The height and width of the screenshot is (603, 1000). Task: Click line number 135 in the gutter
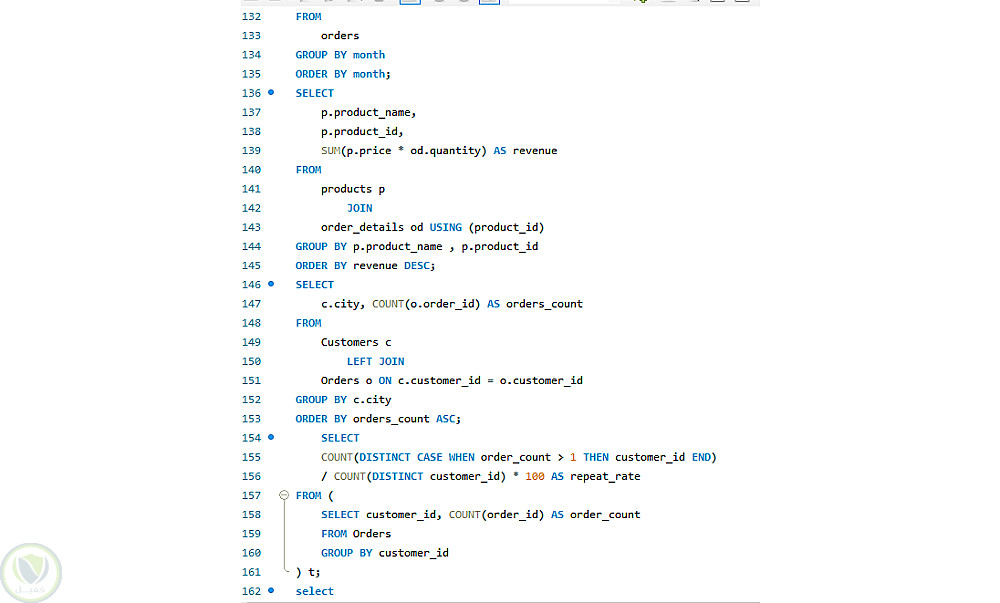pos(251,74)
